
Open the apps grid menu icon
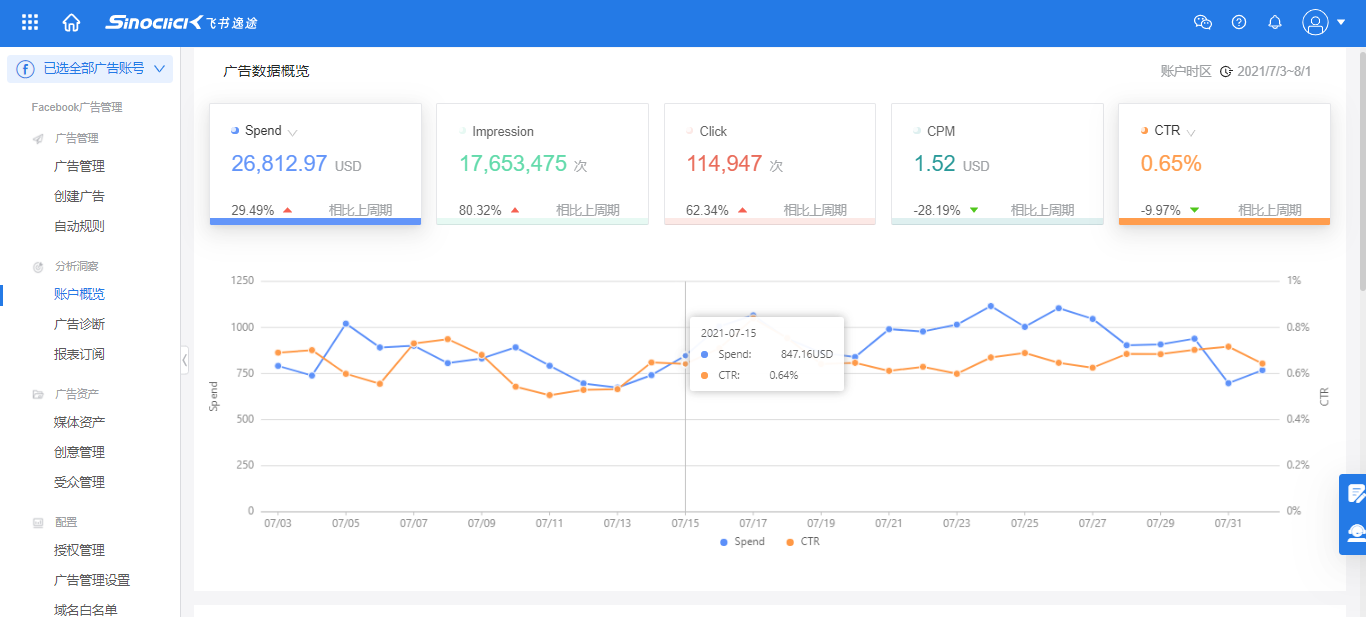pyautogui.click(x=30, y=22)
